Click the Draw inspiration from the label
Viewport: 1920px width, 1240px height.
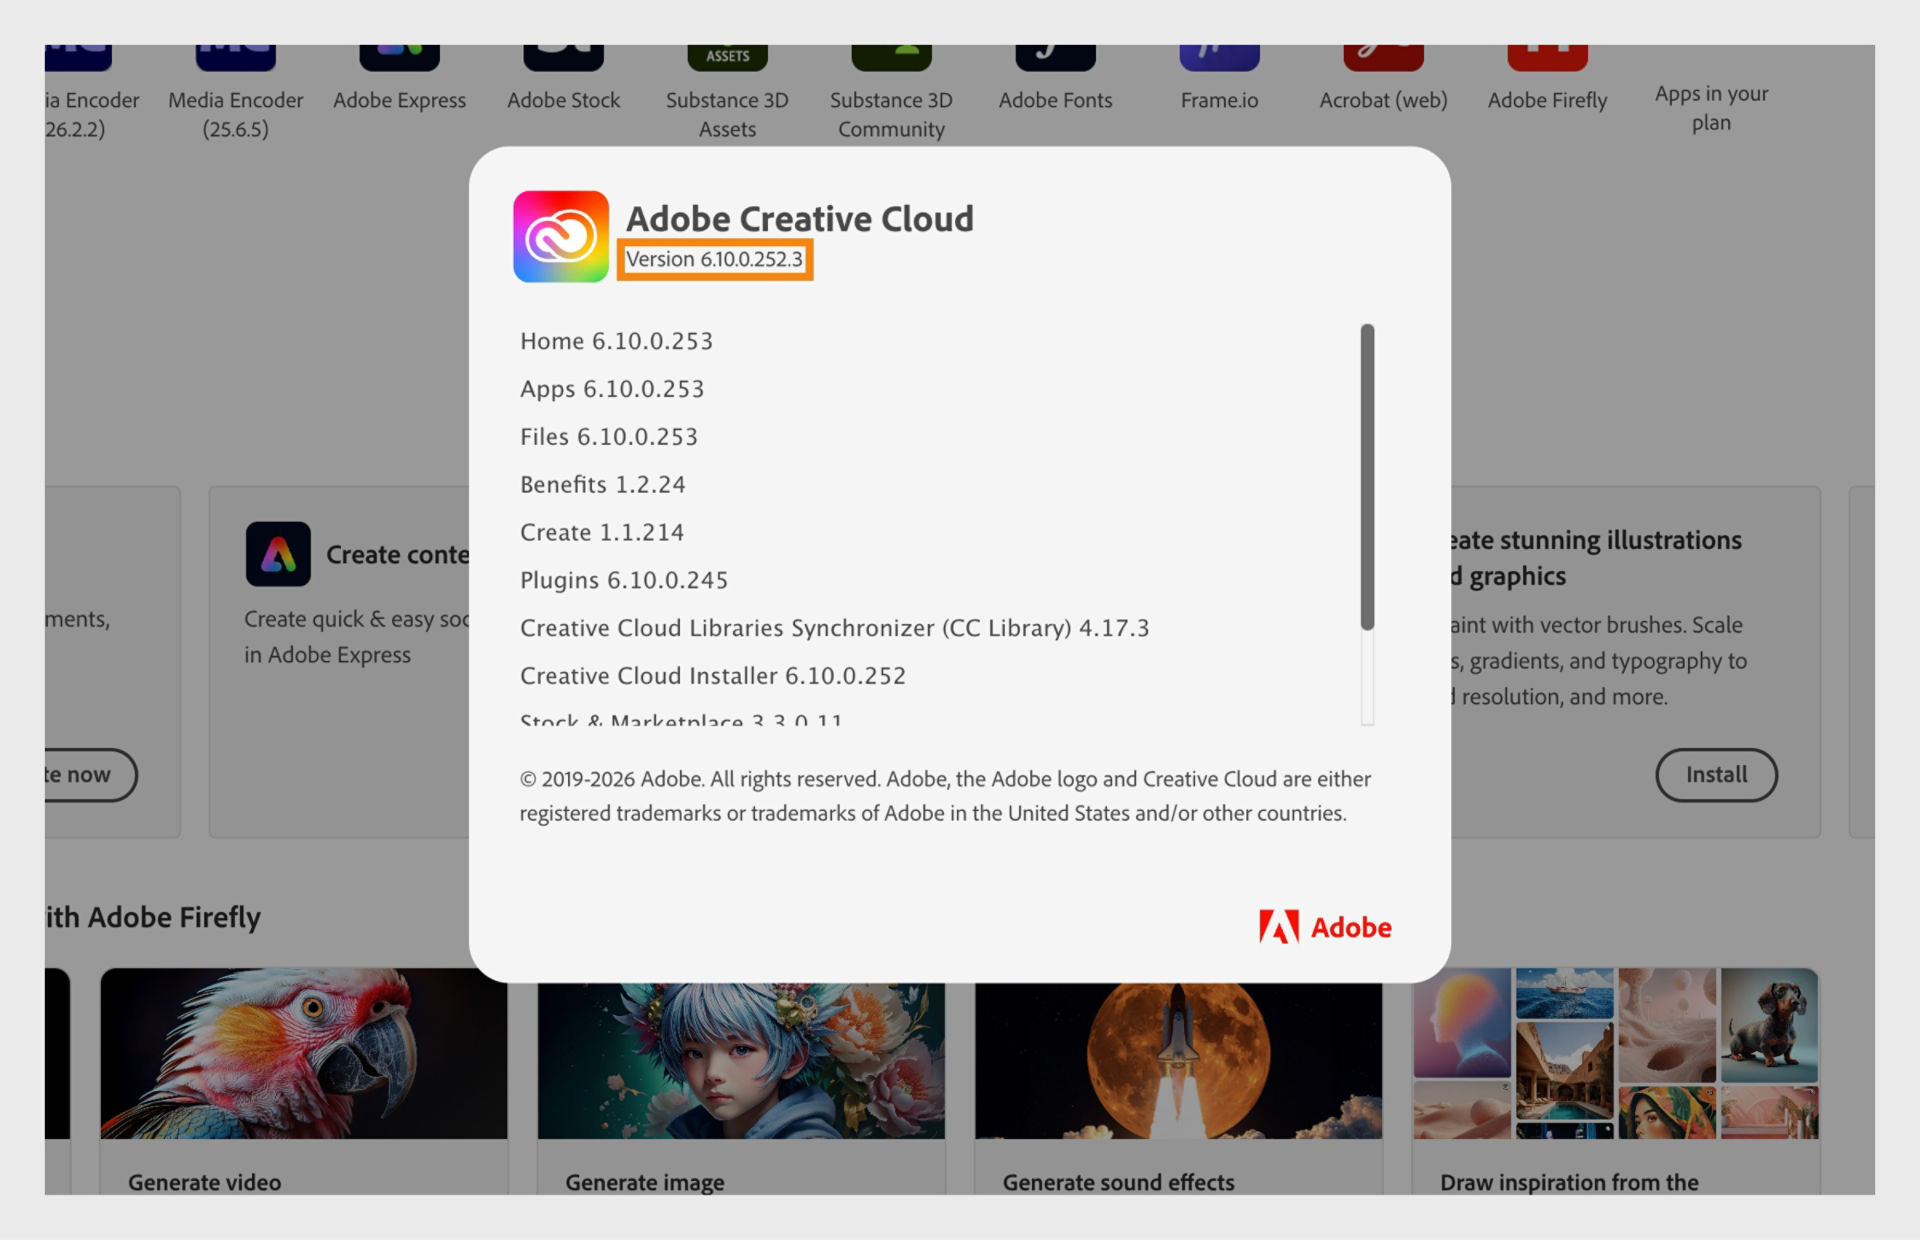pyautogui.click(x=1570, y=1182)
